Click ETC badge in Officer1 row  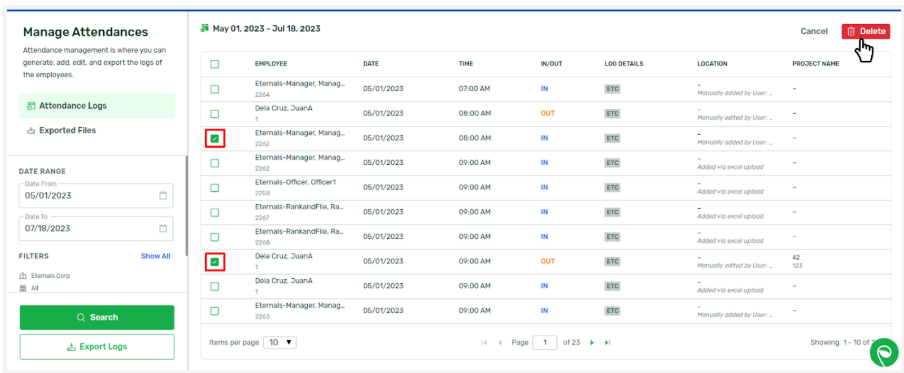pyautogui.click(x=612, y=187)
